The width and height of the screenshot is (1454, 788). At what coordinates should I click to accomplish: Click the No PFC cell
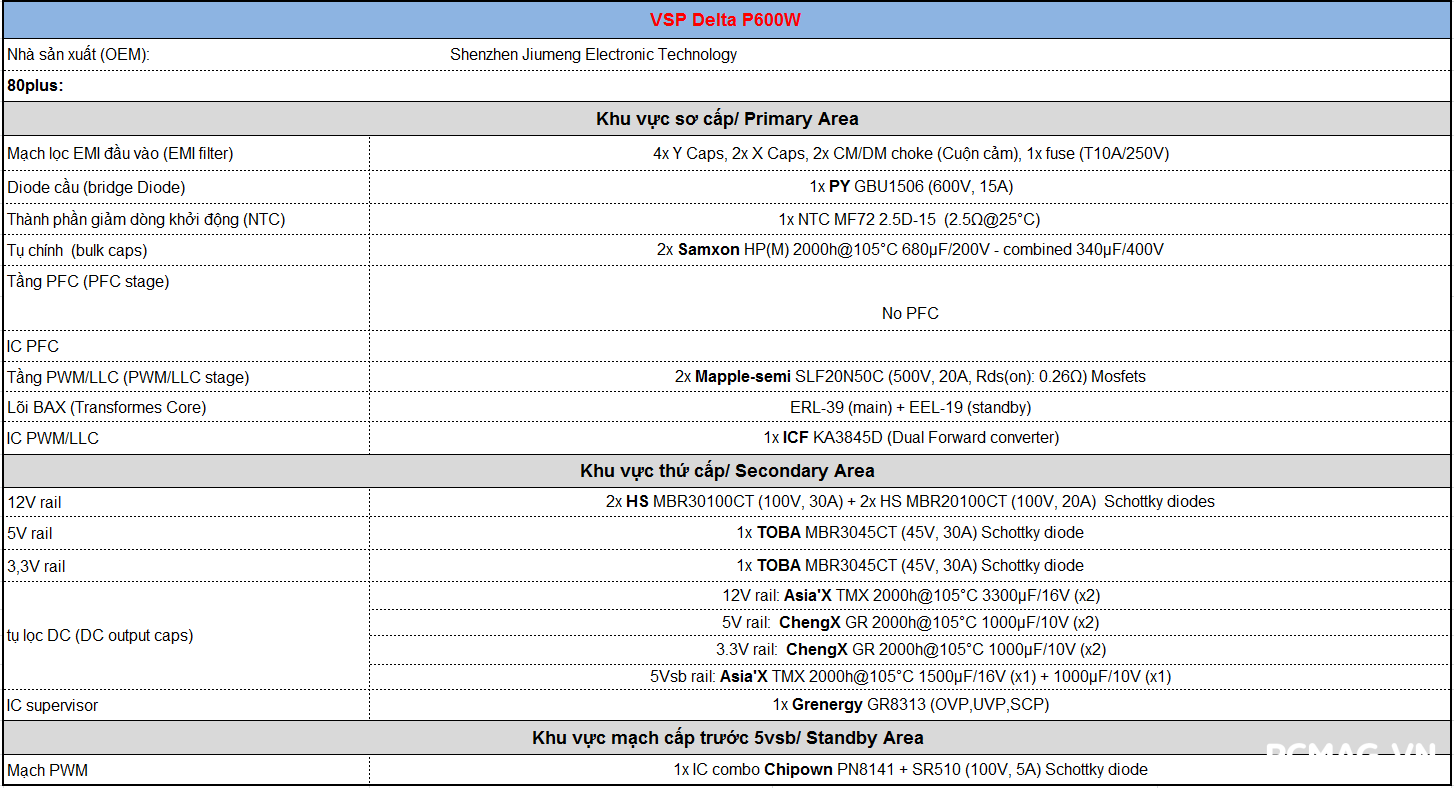[910, 313]
